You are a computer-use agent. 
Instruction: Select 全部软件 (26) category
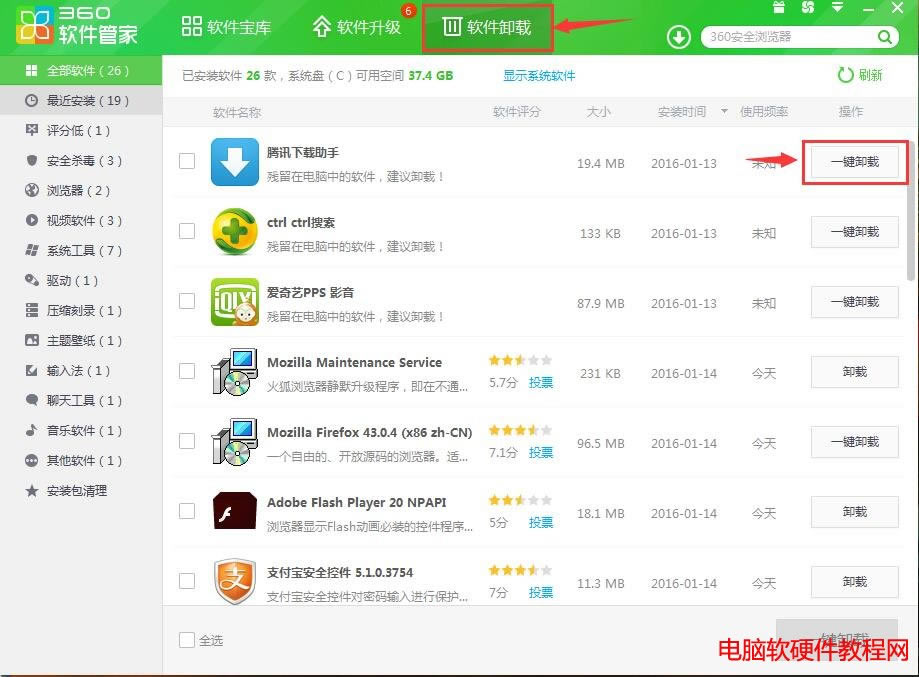pyautogui.click(x=81, y=71)
